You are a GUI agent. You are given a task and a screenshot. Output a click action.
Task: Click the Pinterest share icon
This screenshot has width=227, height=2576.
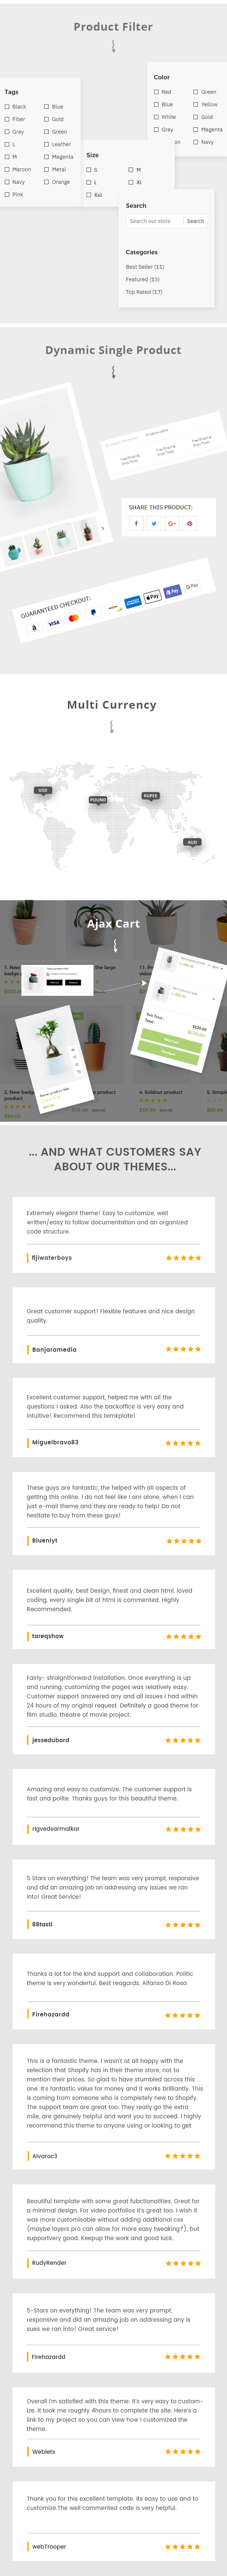190,523
